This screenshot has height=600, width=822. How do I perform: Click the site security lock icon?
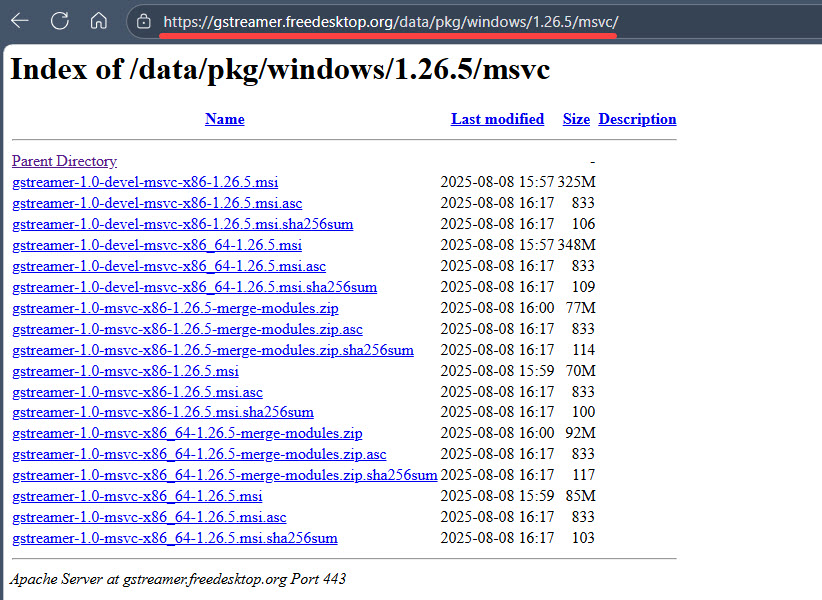point(144,21)
